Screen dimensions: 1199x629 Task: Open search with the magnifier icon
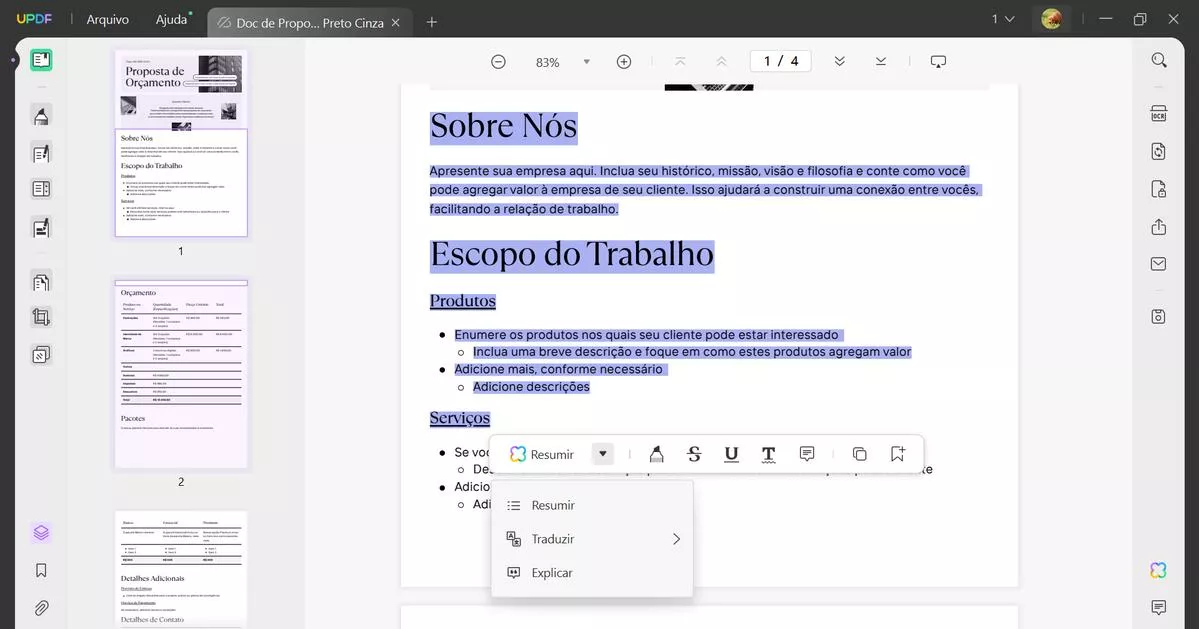tap(1157, 59)
